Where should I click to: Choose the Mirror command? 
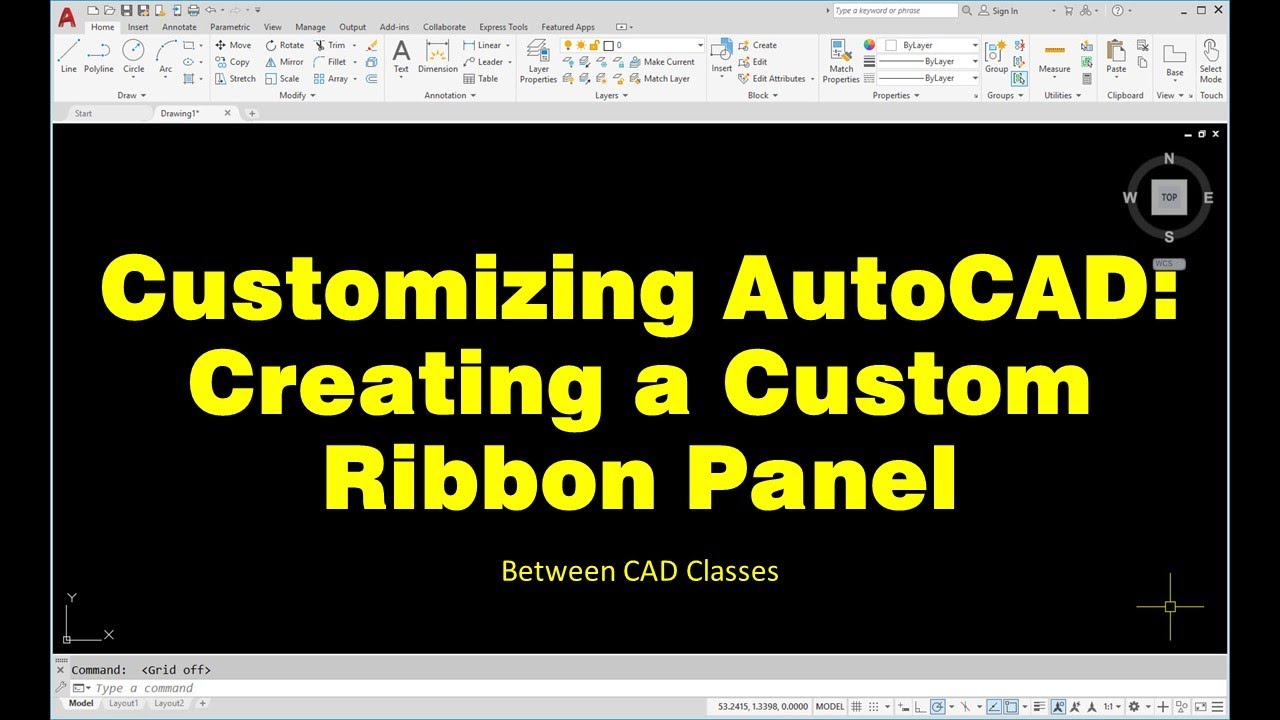(x=284, y=62)
